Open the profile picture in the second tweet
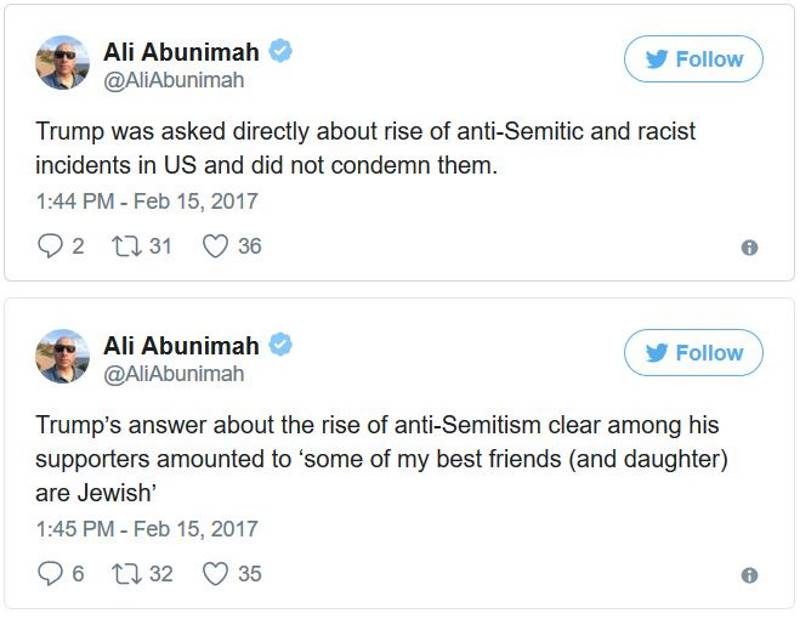The height and width of the screenshot is (619, 800). (x=62, y=356)
